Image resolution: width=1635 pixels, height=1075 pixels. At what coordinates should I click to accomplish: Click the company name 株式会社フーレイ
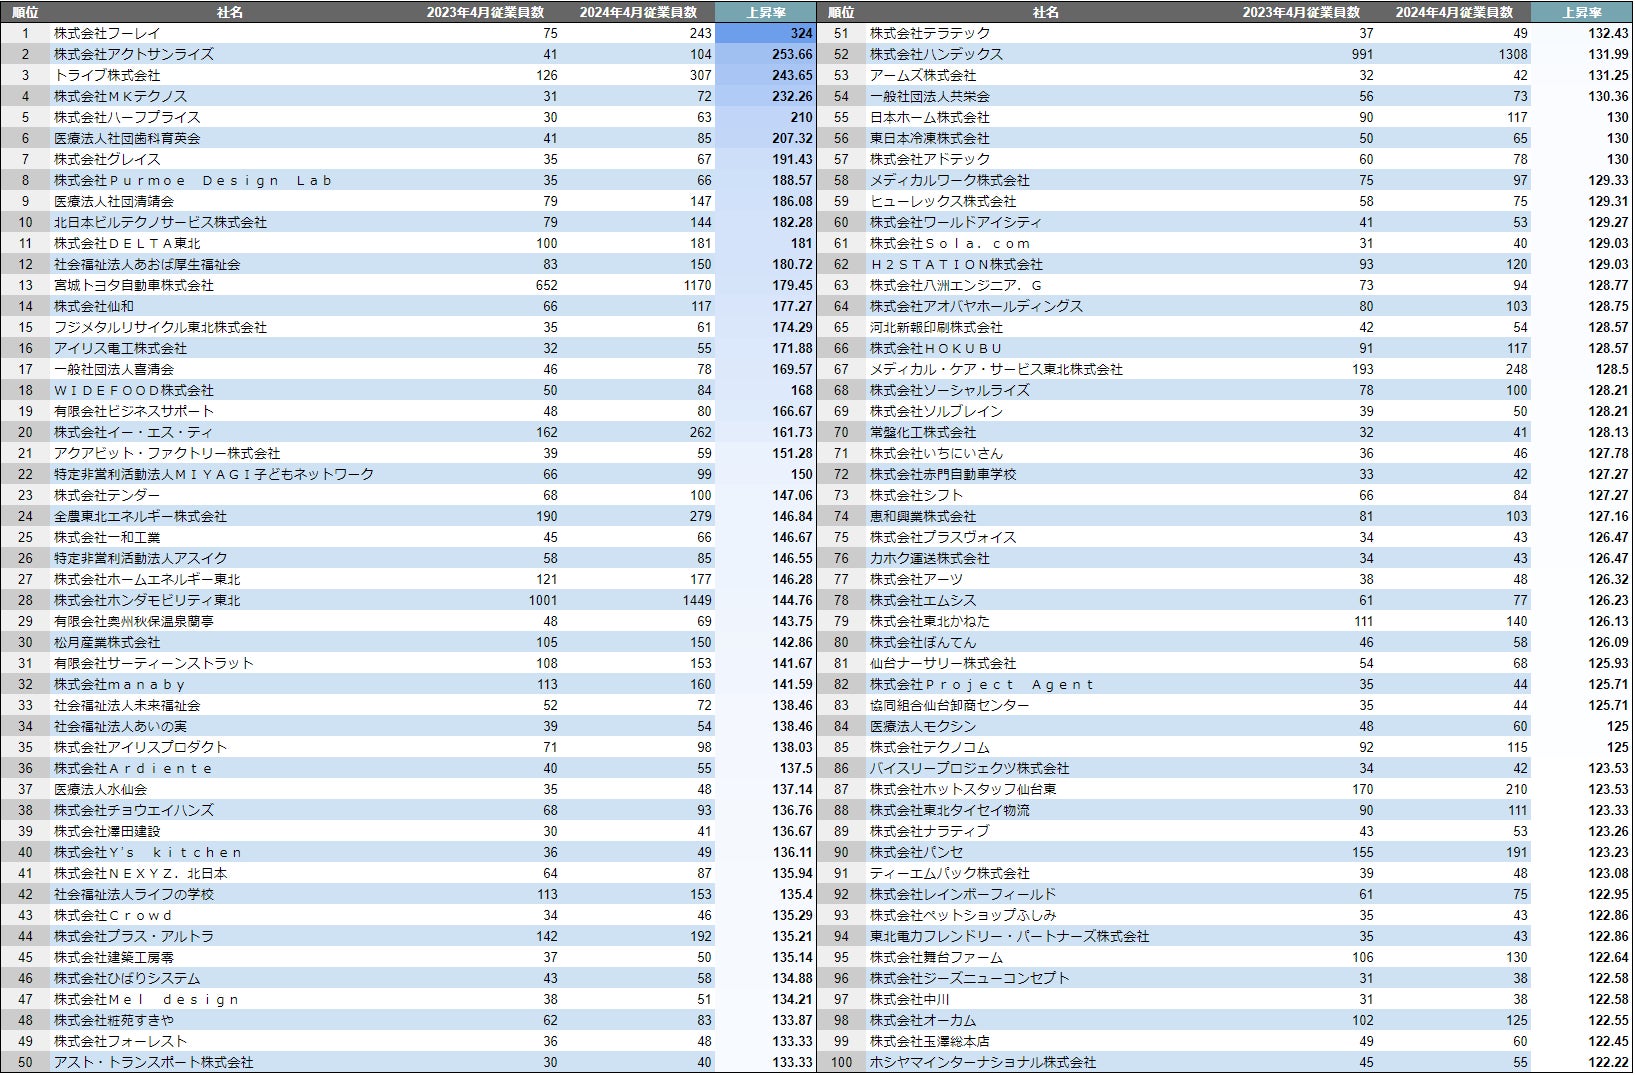point(107,33)
